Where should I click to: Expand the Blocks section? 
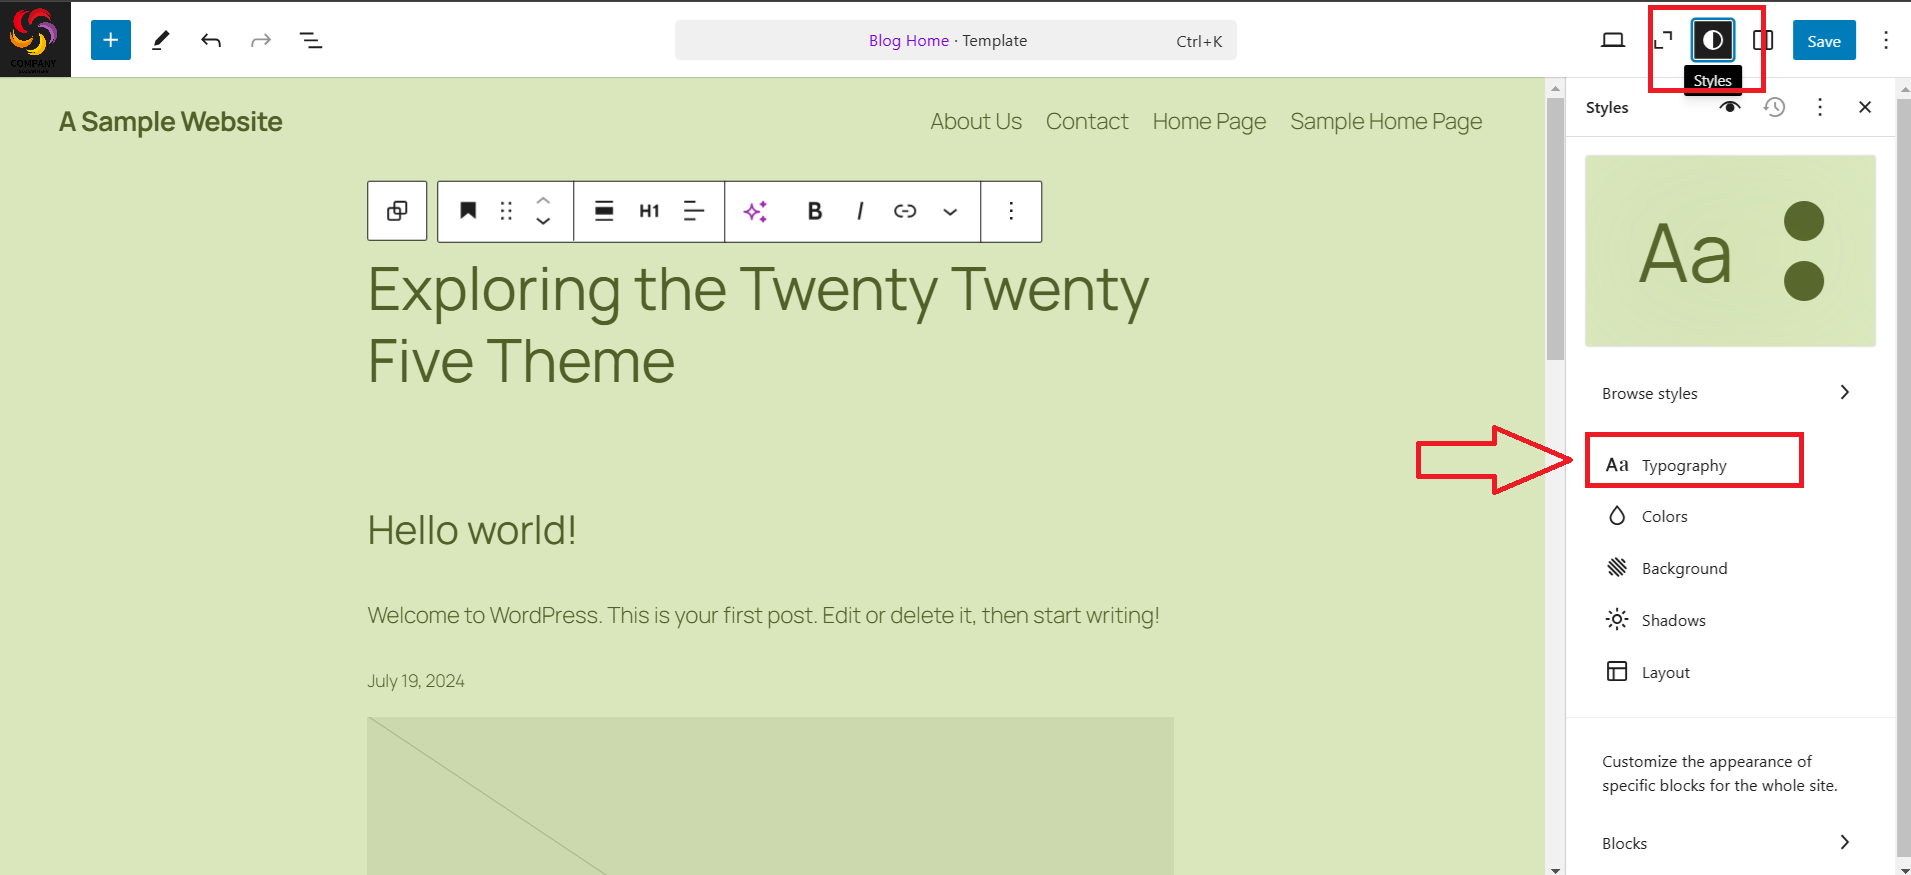coord(1730,843)
